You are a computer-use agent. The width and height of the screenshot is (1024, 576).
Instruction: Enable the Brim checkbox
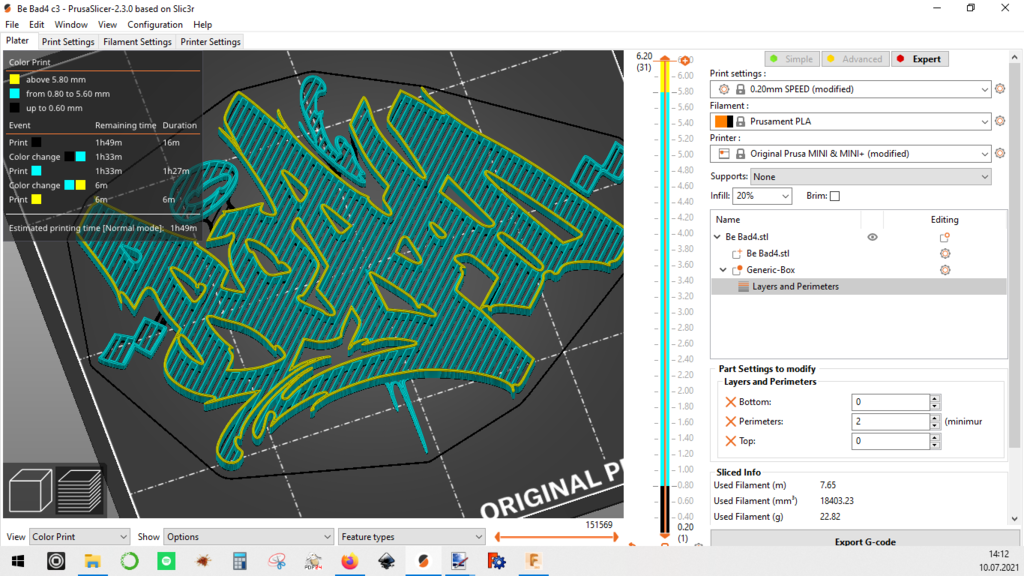(x=835, y=196)
